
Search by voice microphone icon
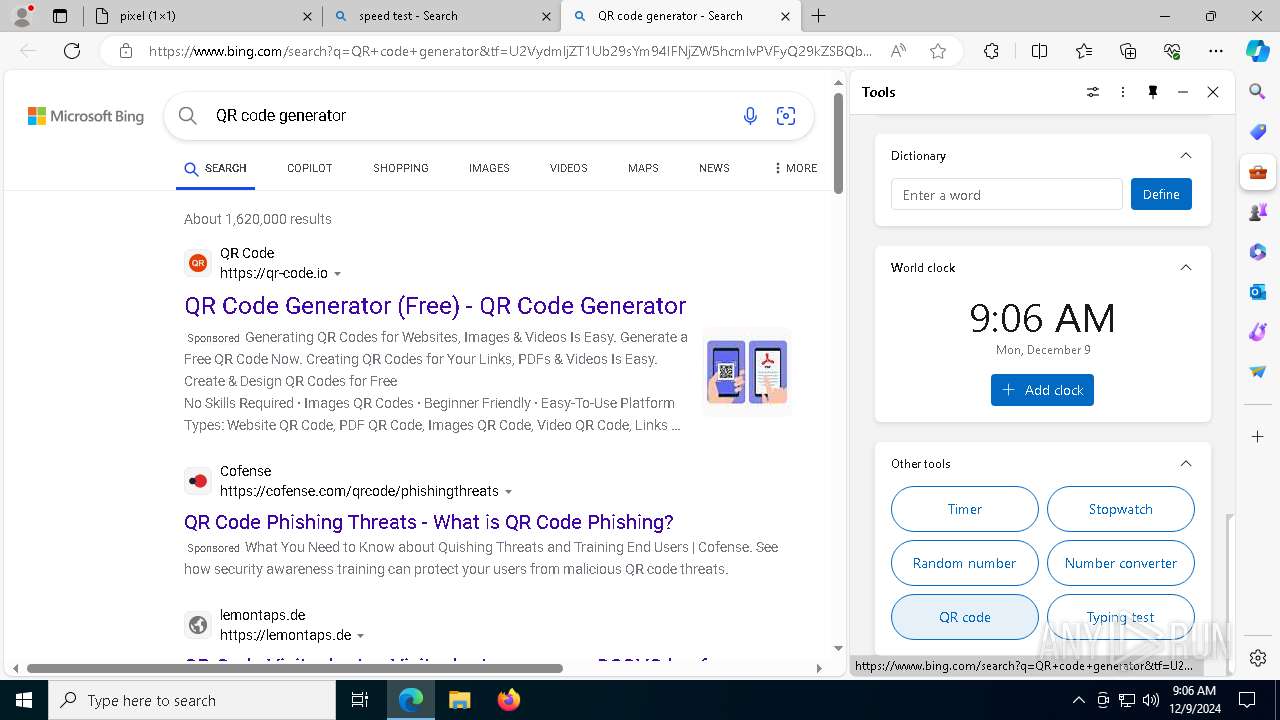coord(750,116)
